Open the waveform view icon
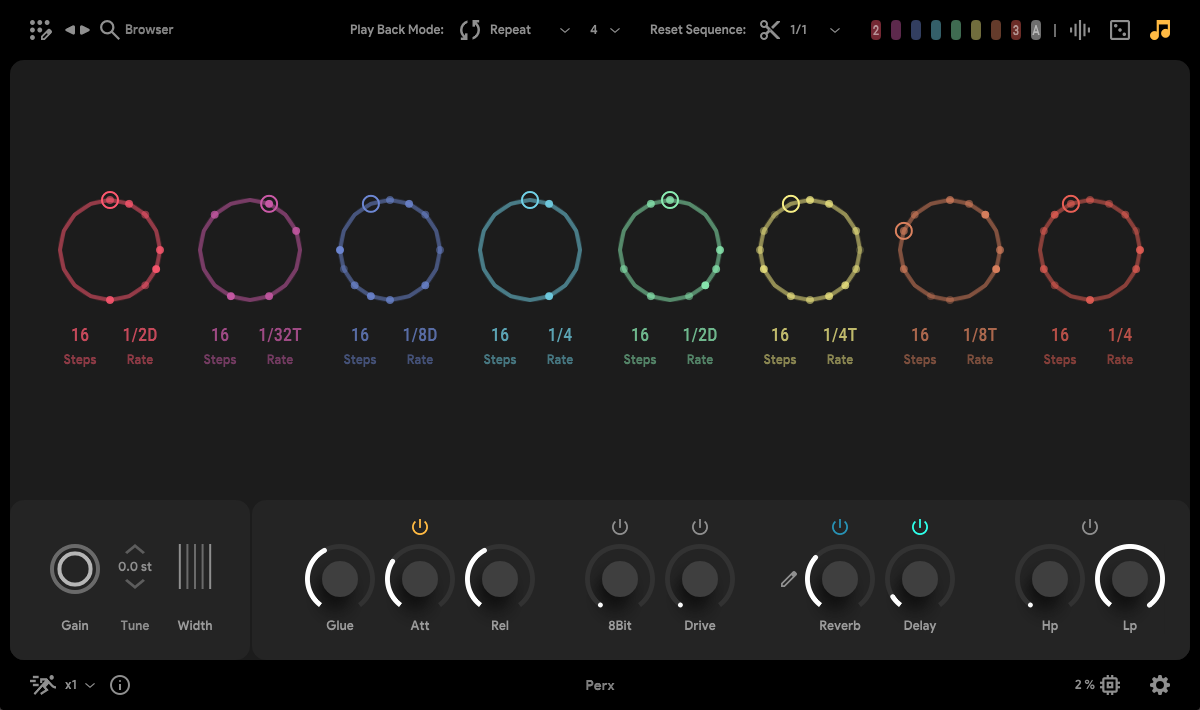1200x710 pixels. pos(1080,30)
